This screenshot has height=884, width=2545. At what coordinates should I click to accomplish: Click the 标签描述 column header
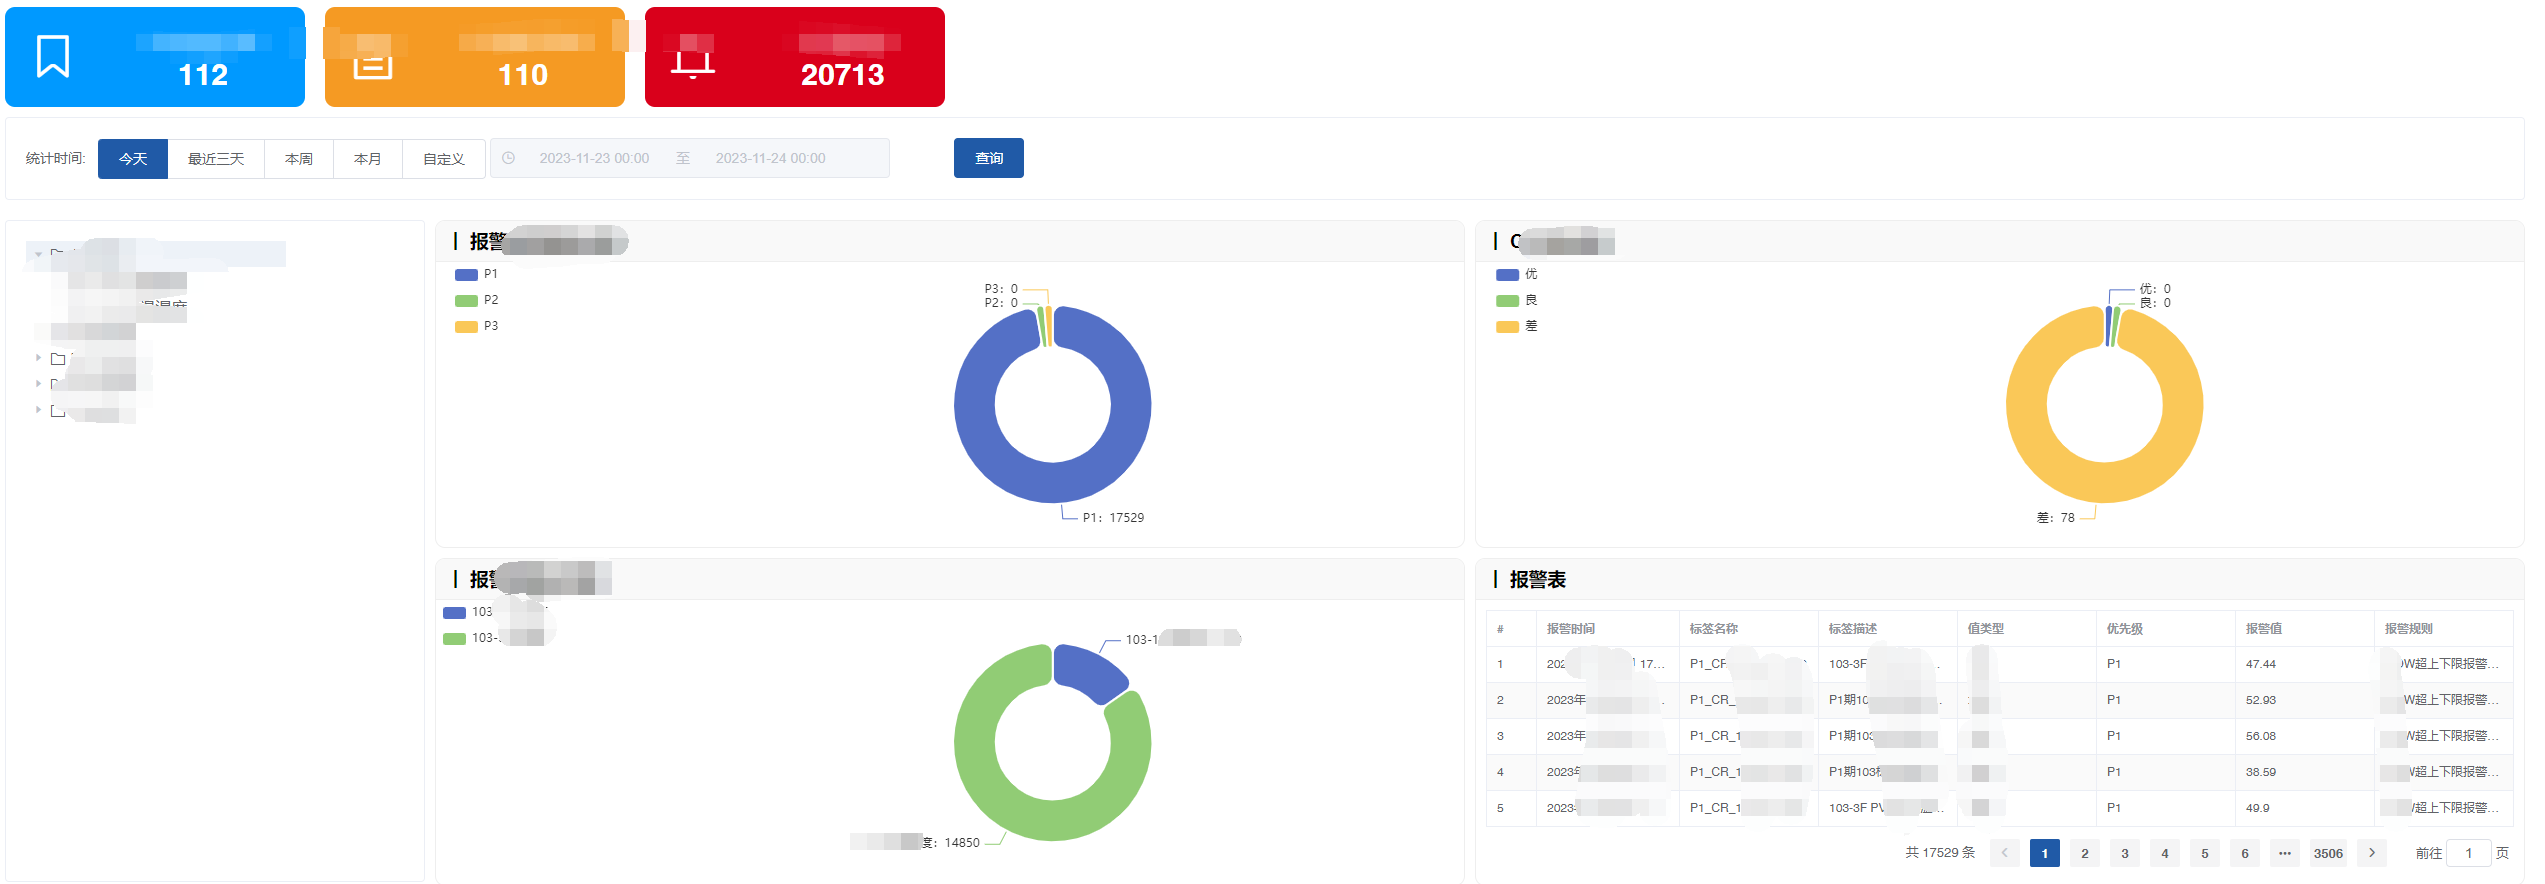[1852, 629]
